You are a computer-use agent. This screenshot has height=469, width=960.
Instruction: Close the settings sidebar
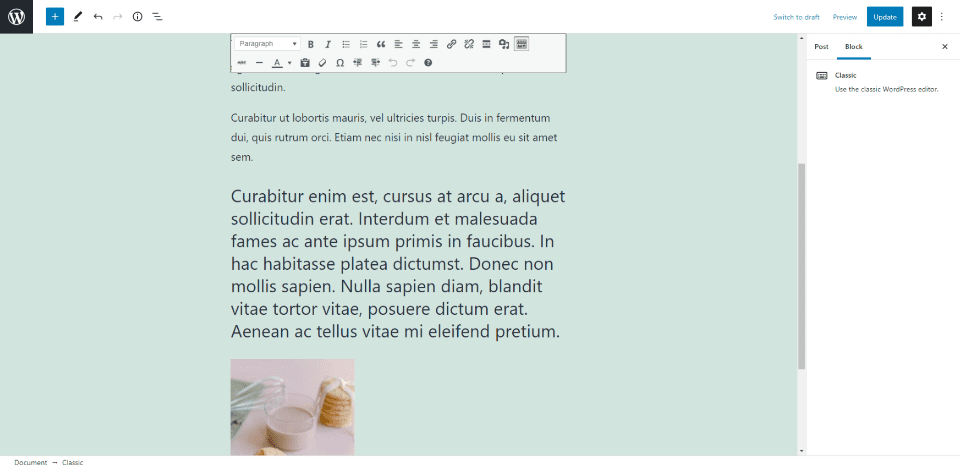click(x=945, y=47)
